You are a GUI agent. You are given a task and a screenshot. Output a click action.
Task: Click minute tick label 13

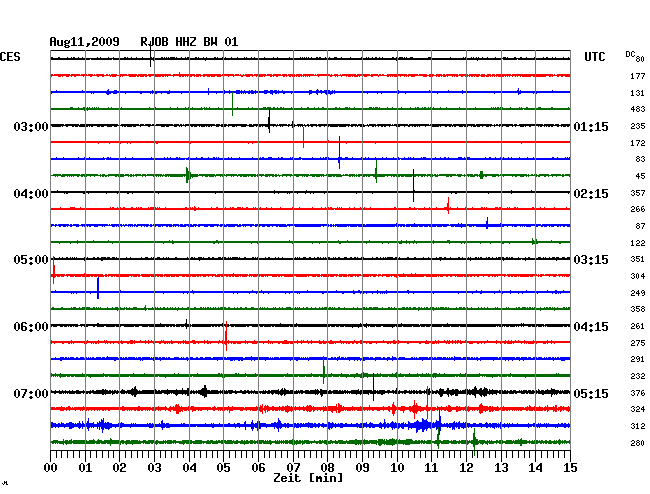(501, 468)
